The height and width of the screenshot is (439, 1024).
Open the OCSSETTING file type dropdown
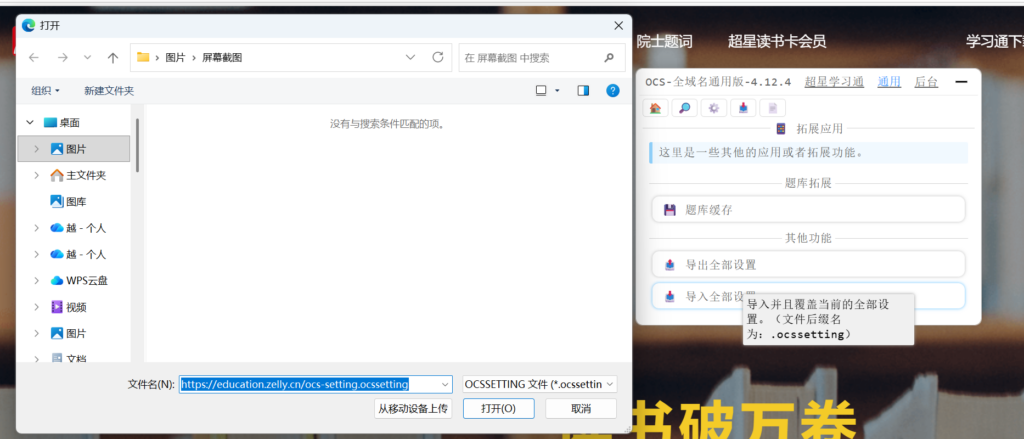[539, 384]
